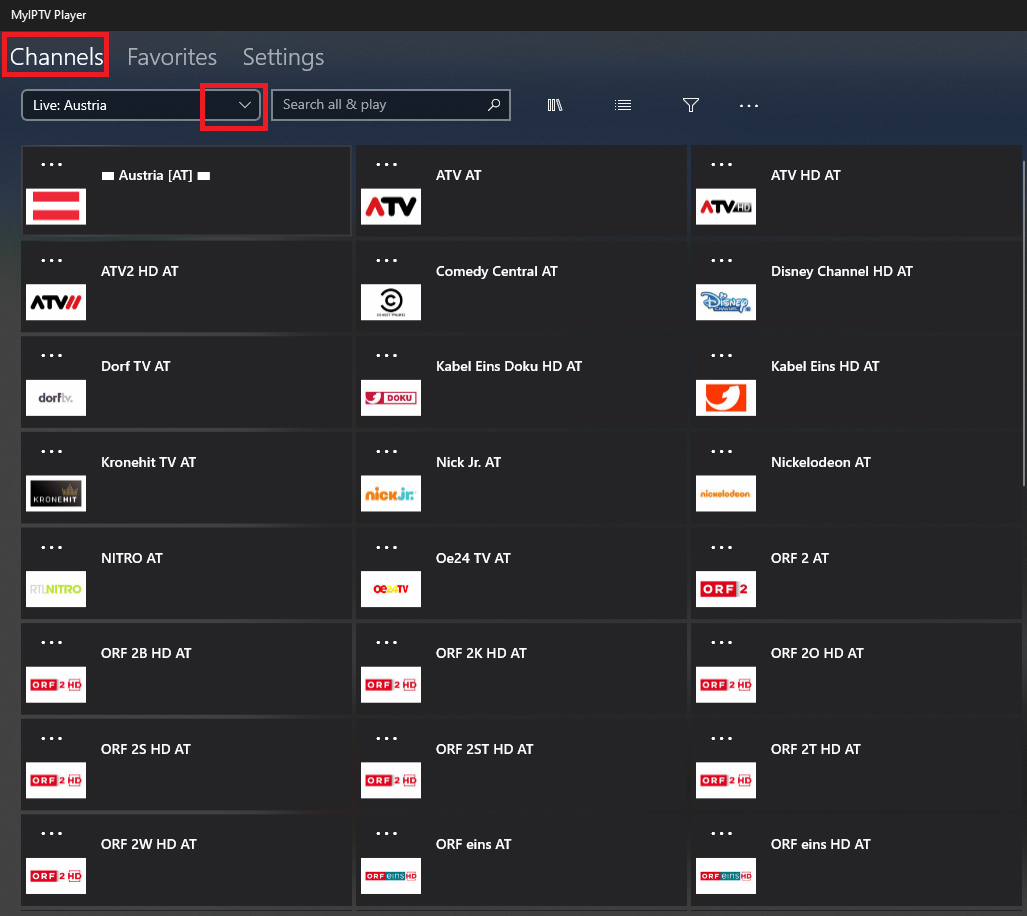Open options for Kabel Eins HD AT
The width and height of the screenshot is (1027, 916).
(x=722, y=356)
